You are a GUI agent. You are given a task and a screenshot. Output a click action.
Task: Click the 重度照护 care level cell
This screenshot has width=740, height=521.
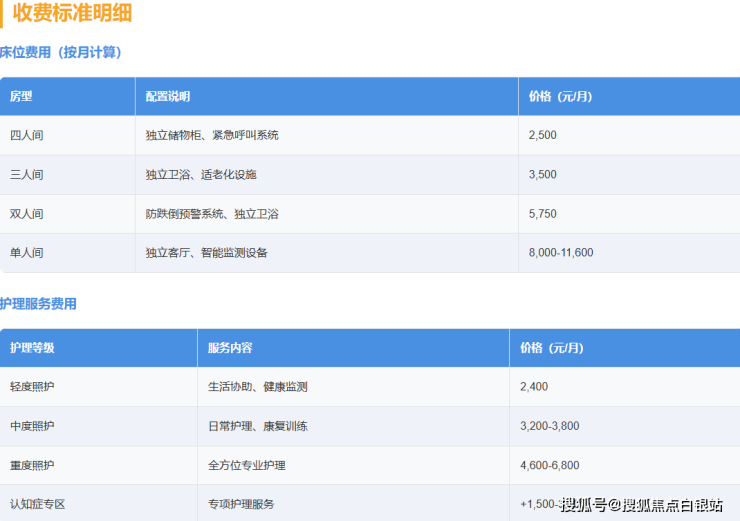[x=32, y=465]
